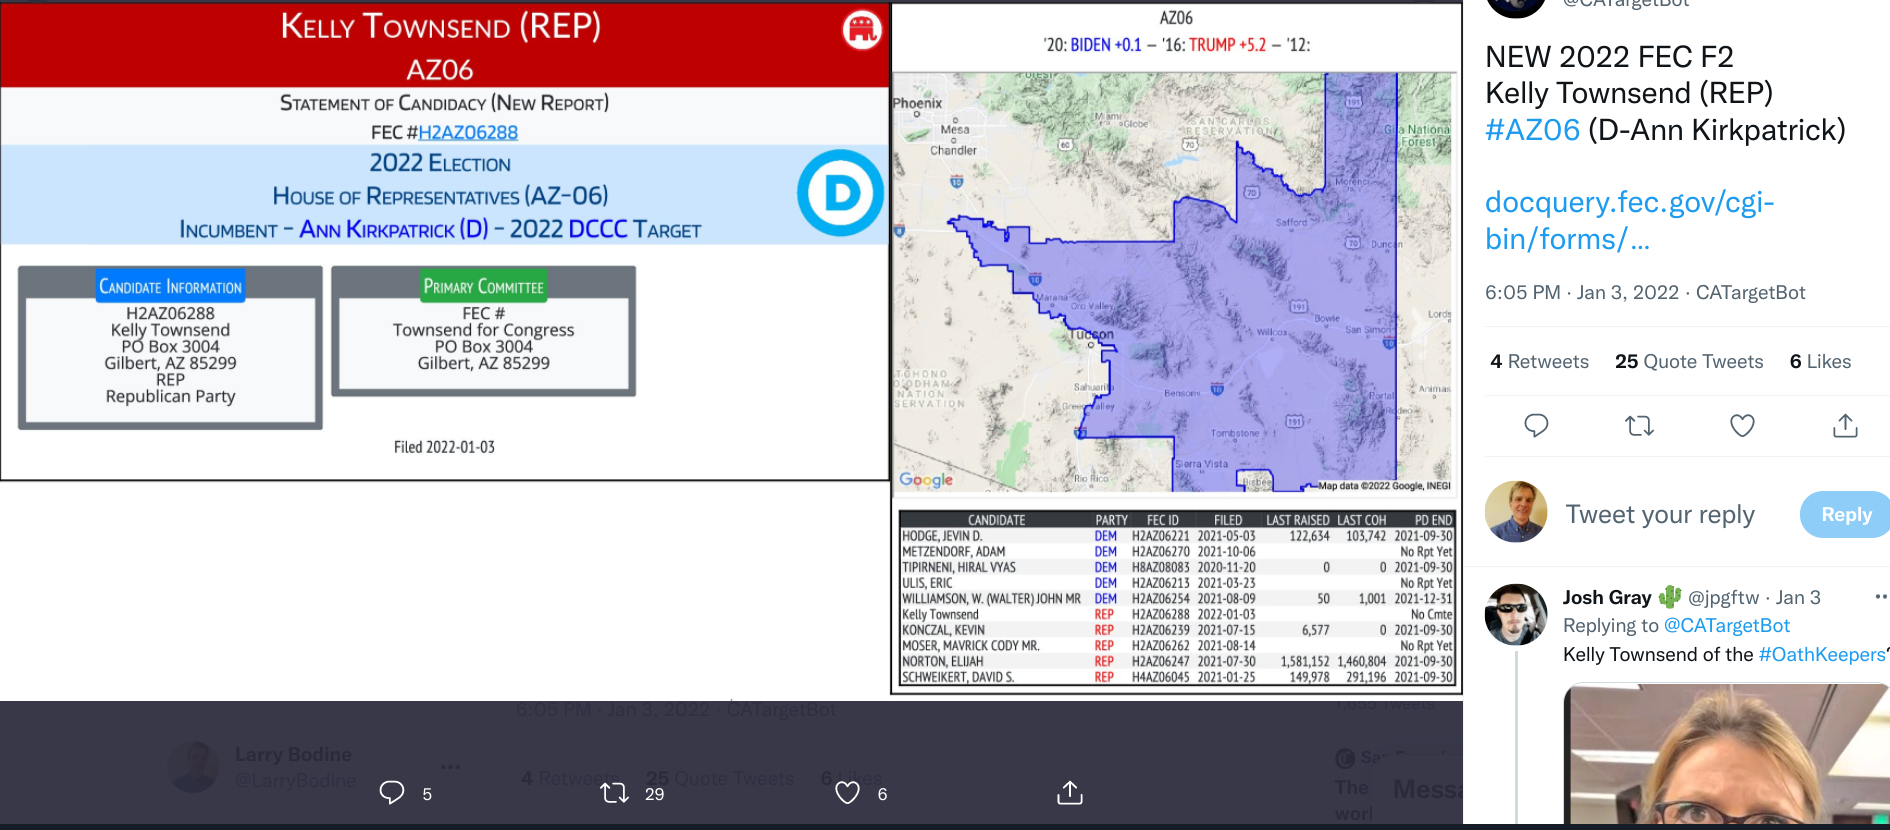Image resolution: width=1890 pixels, height=830 pixels.
Task: Open the #OathKeepers hashtag
Action: 1822,654
